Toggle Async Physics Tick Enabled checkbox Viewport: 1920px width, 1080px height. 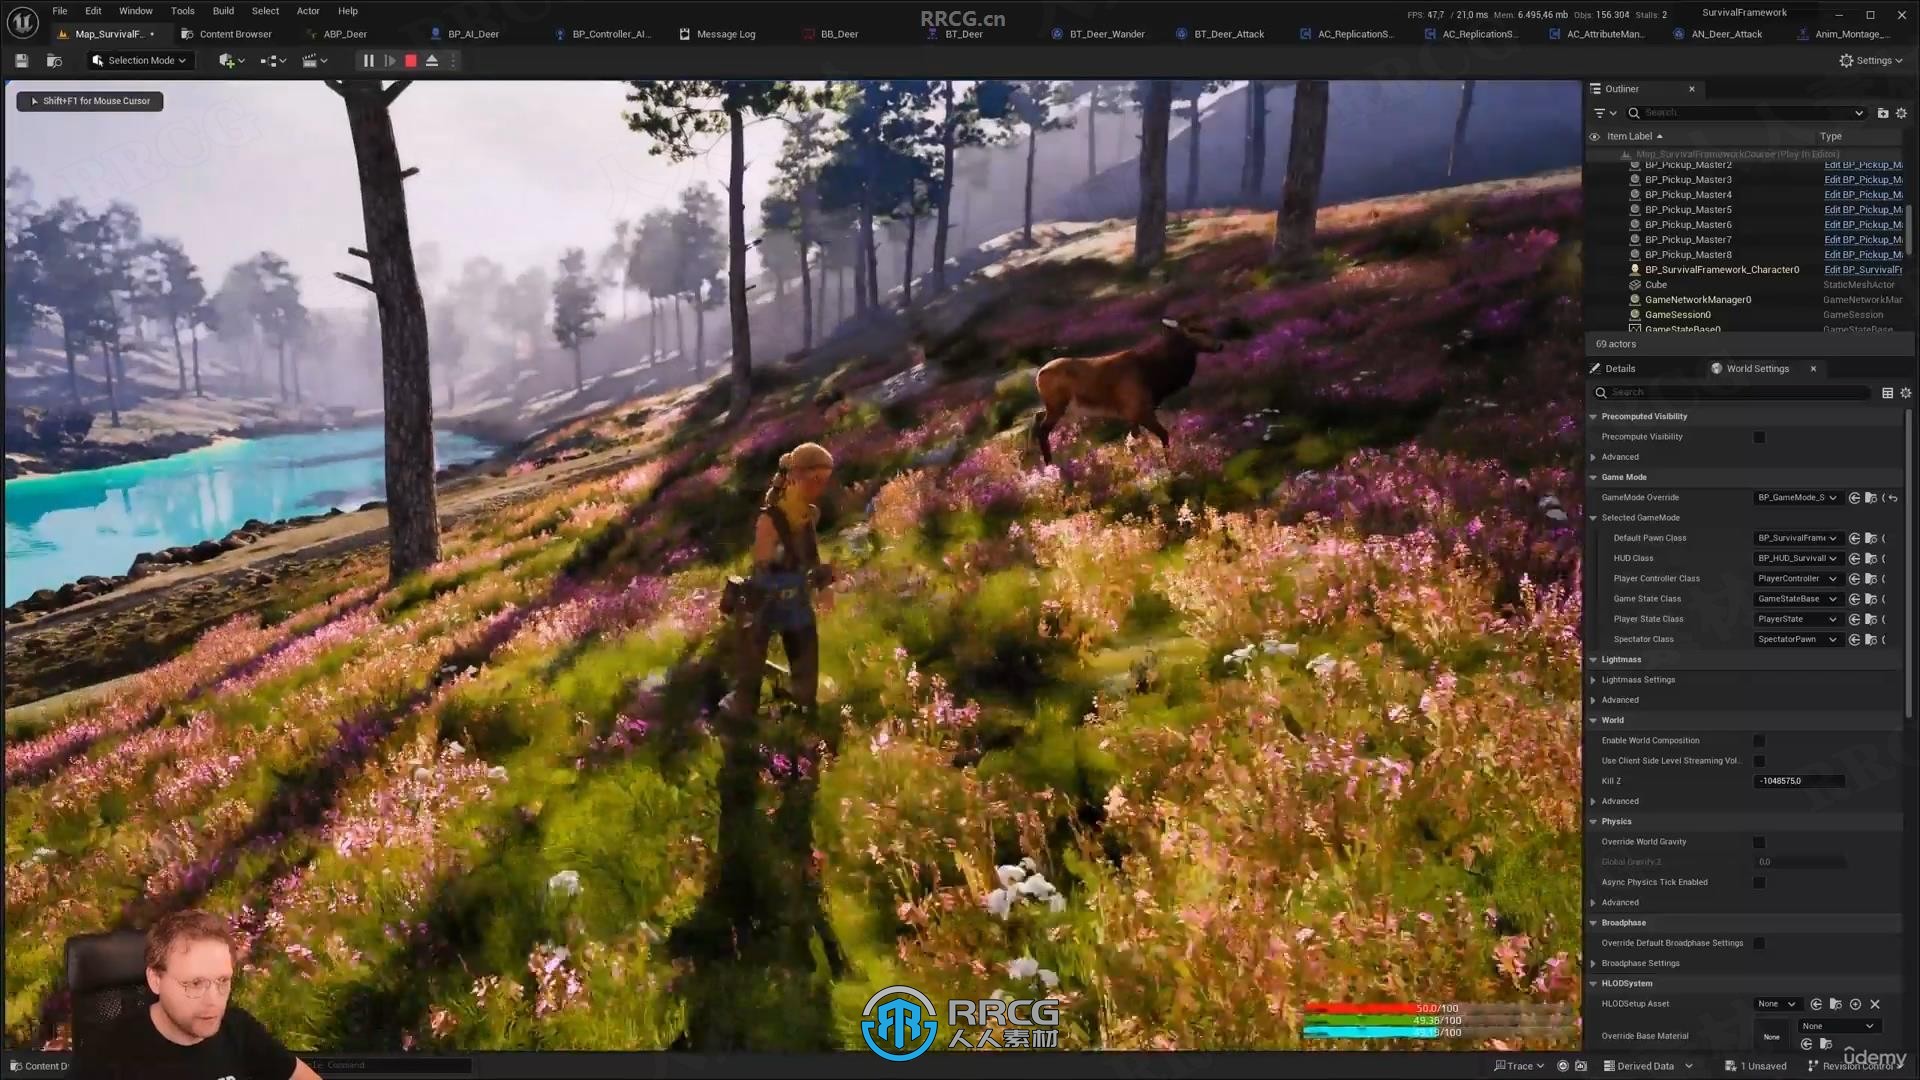(x=1759, y=882)
